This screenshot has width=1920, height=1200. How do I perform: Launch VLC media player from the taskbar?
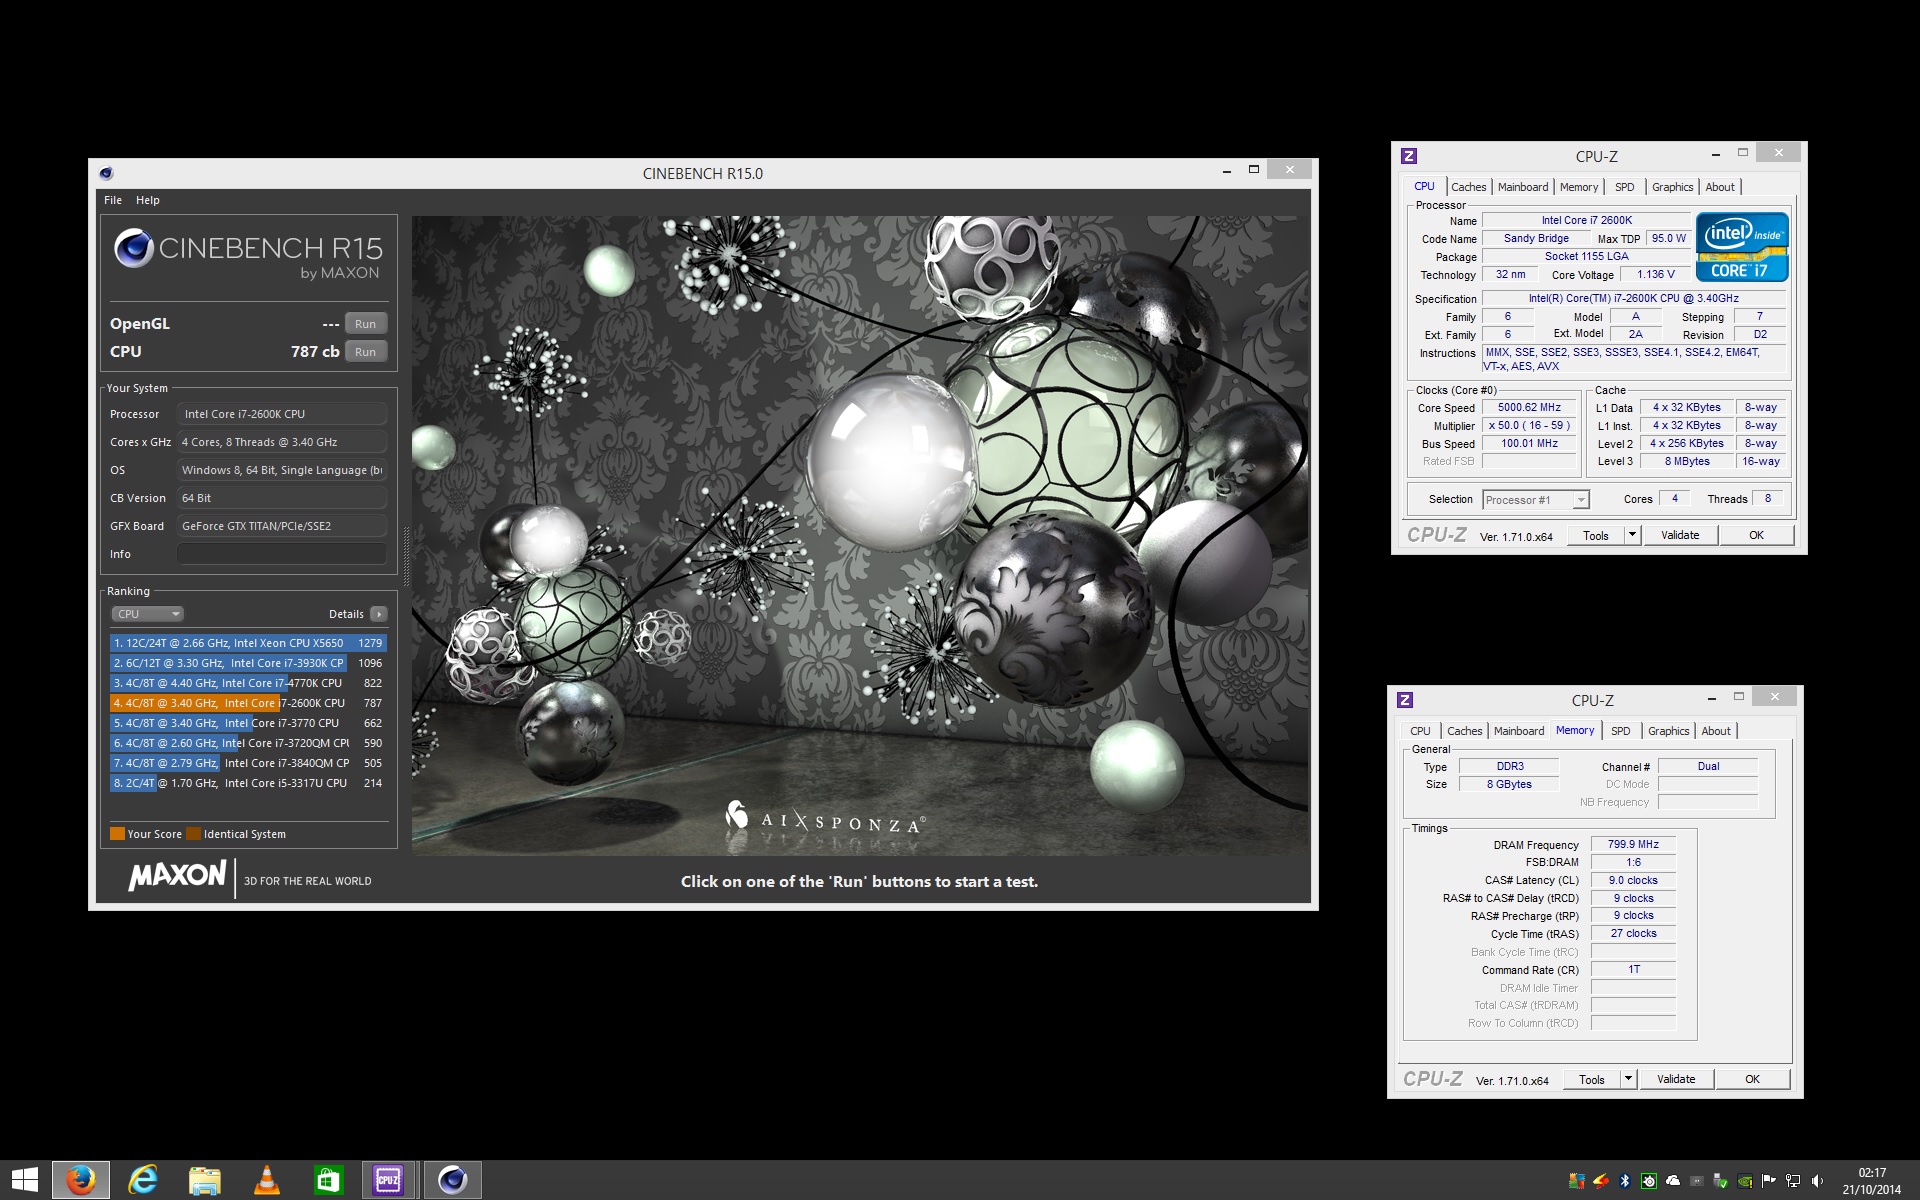click(267, 1180)
